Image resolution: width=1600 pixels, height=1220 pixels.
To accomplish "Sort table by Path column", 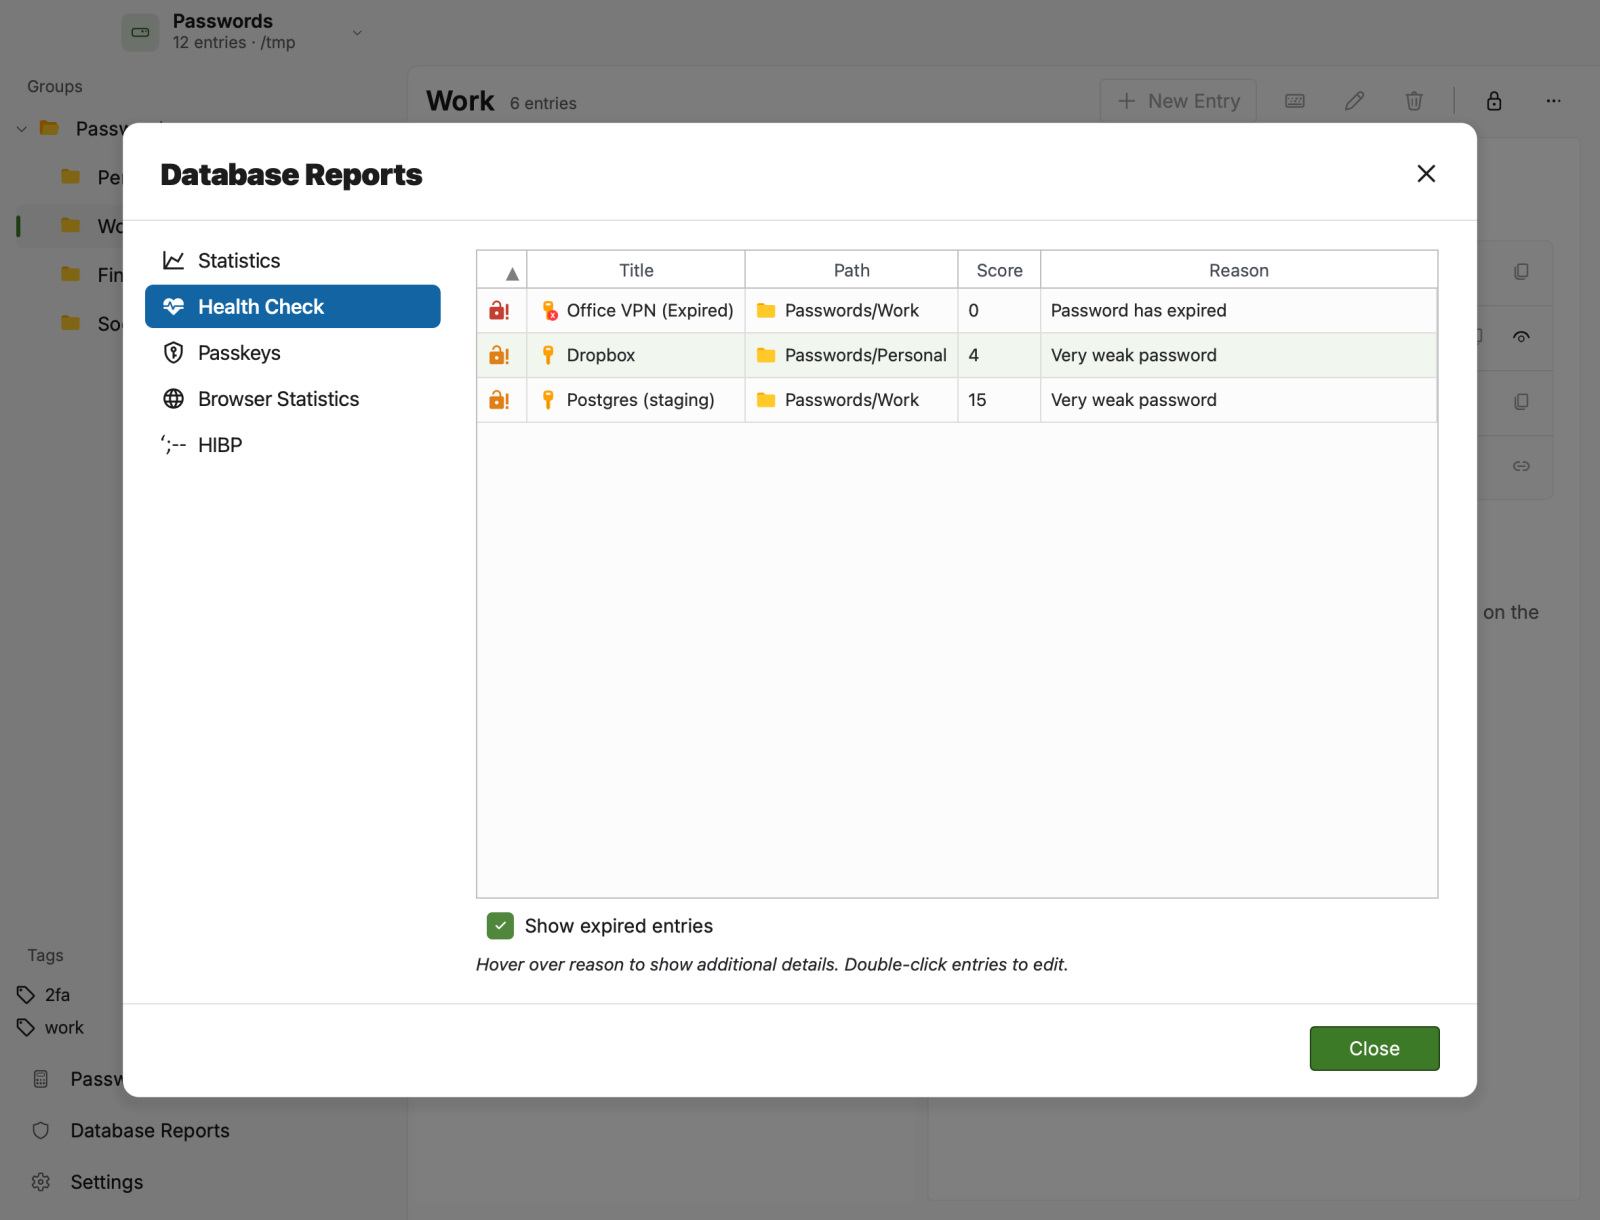I will pyautogui.click(x=851, y=270).
